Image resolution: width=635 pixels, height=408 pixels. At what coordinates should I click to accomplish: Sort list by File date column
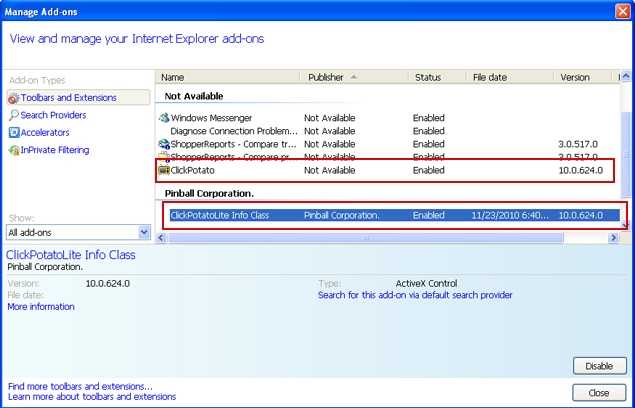(510, 77)
